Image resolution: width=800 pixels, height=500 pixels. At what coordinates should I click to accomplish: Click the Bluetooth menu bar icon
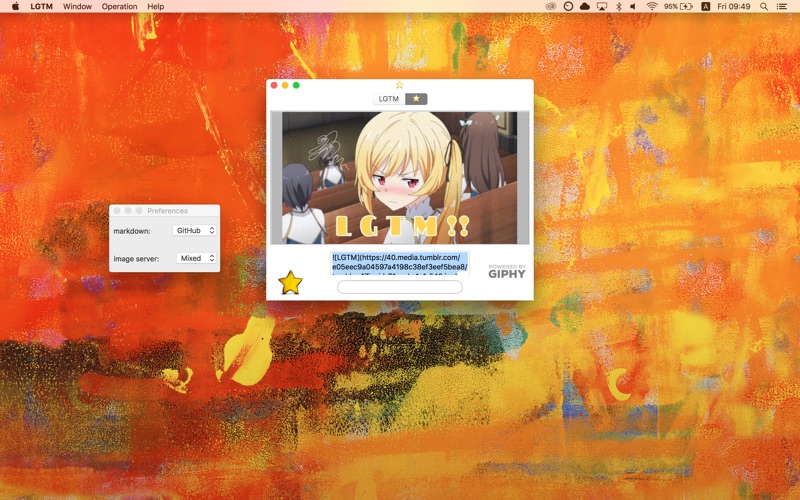pyautogui.click(x=618, y=7)
